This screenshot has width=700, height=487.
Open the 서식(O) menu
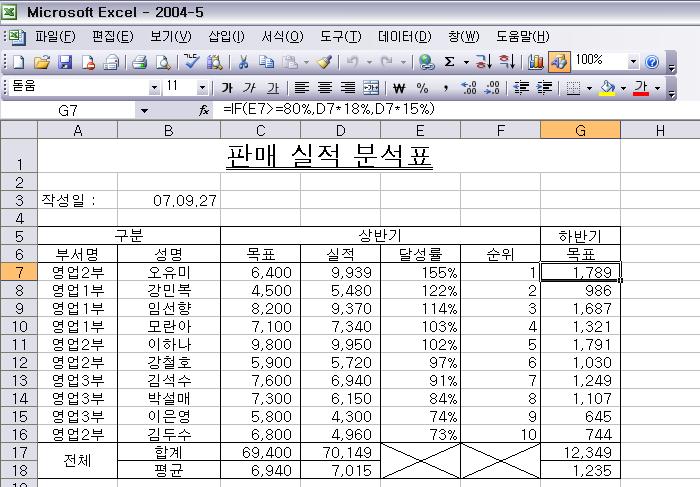point(282,37)
